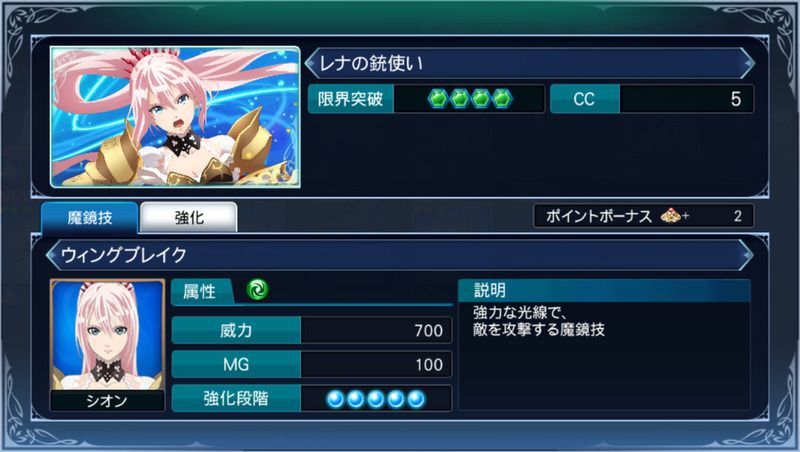800x452 pixels.
Task: Click the first blue enhancement stage orb
Action: (x=335, y=399)
